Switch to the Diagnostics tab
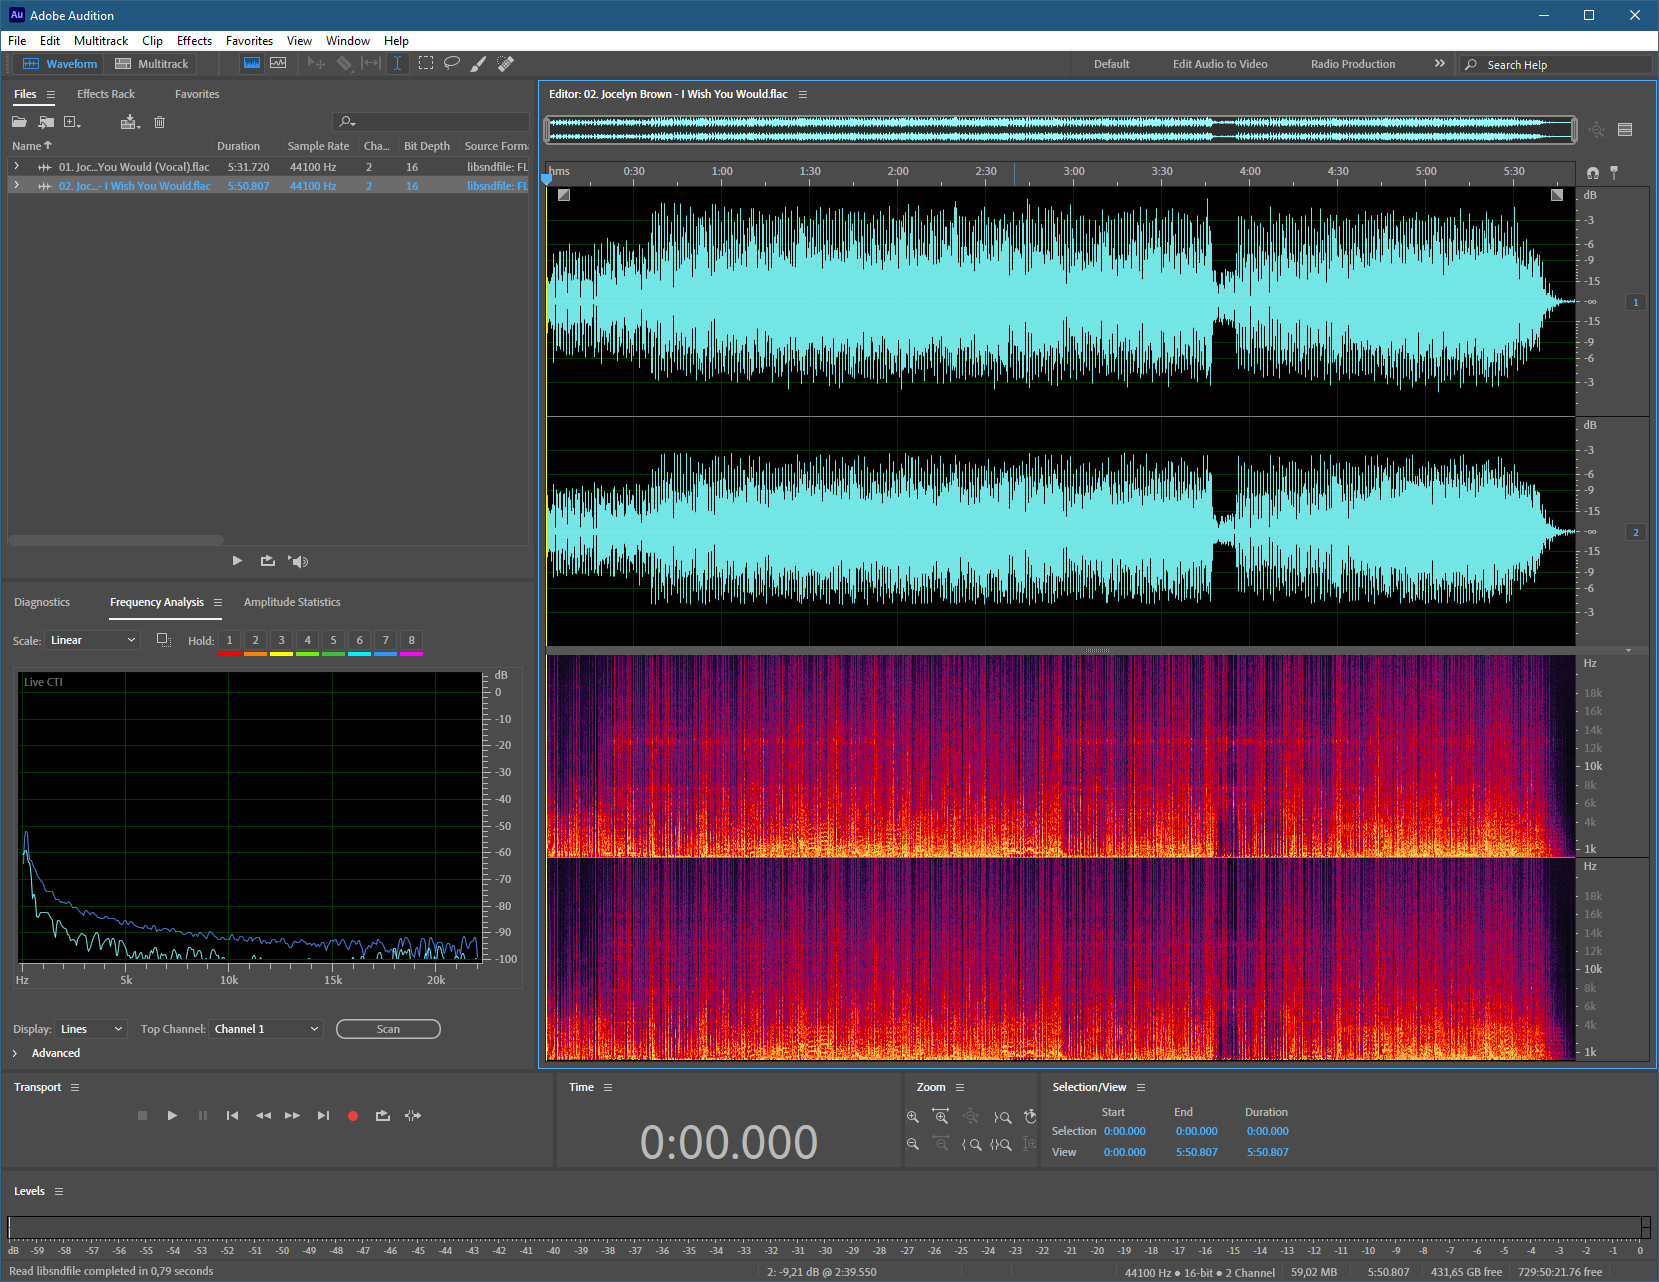1659x1282 pixels. coord(42,602)
